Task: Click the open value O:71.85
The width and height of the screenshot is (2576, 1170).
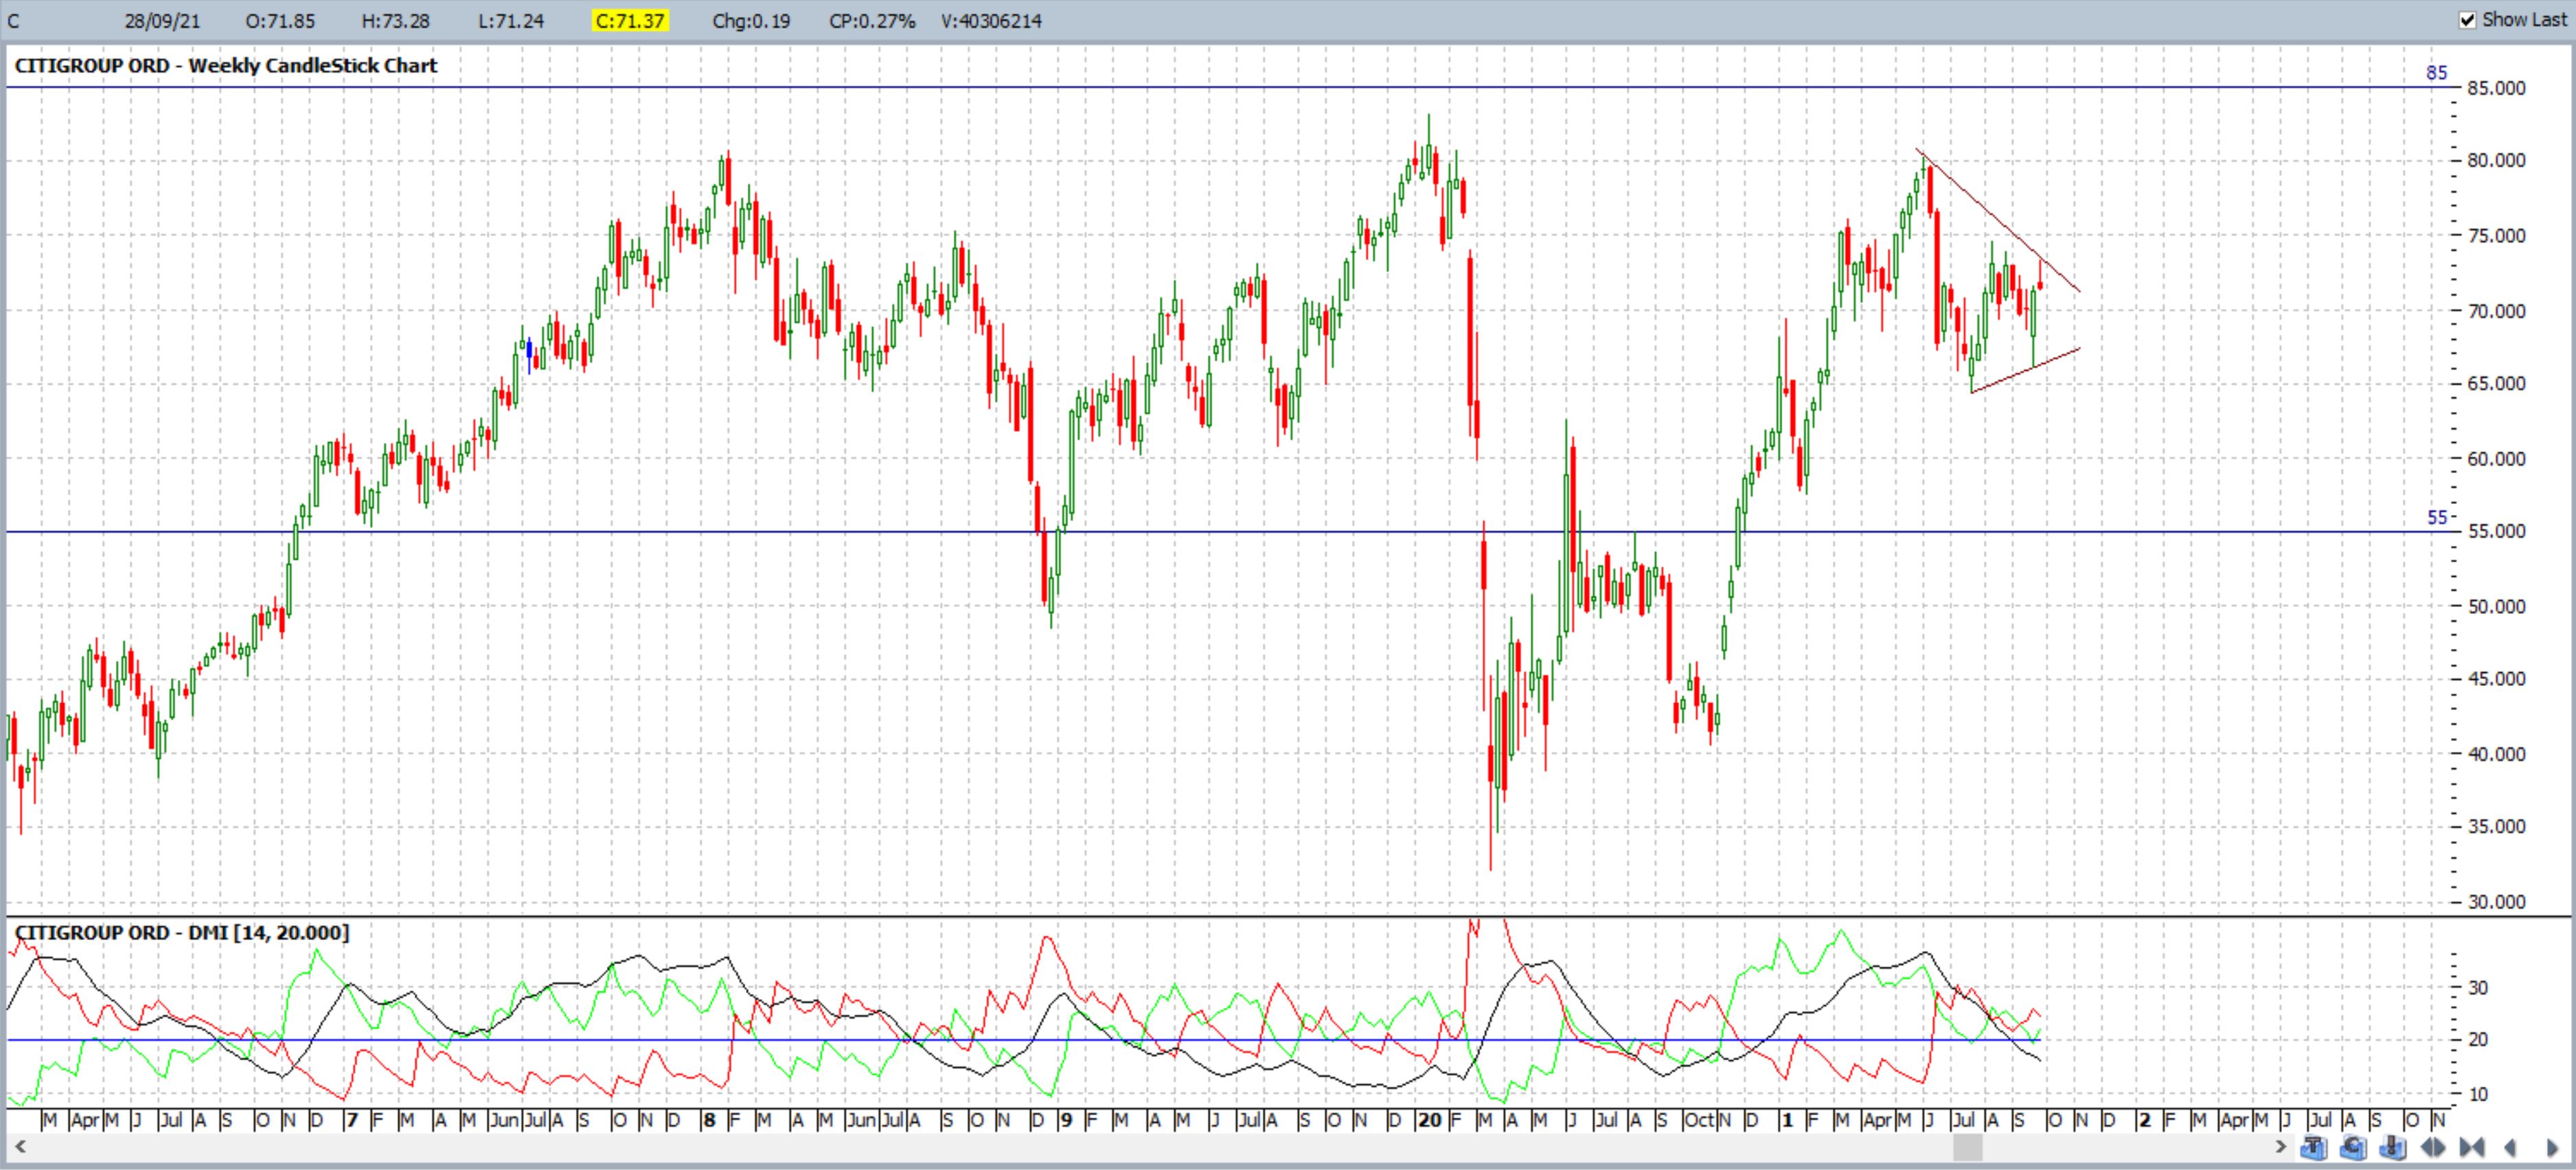Action: 280,21
